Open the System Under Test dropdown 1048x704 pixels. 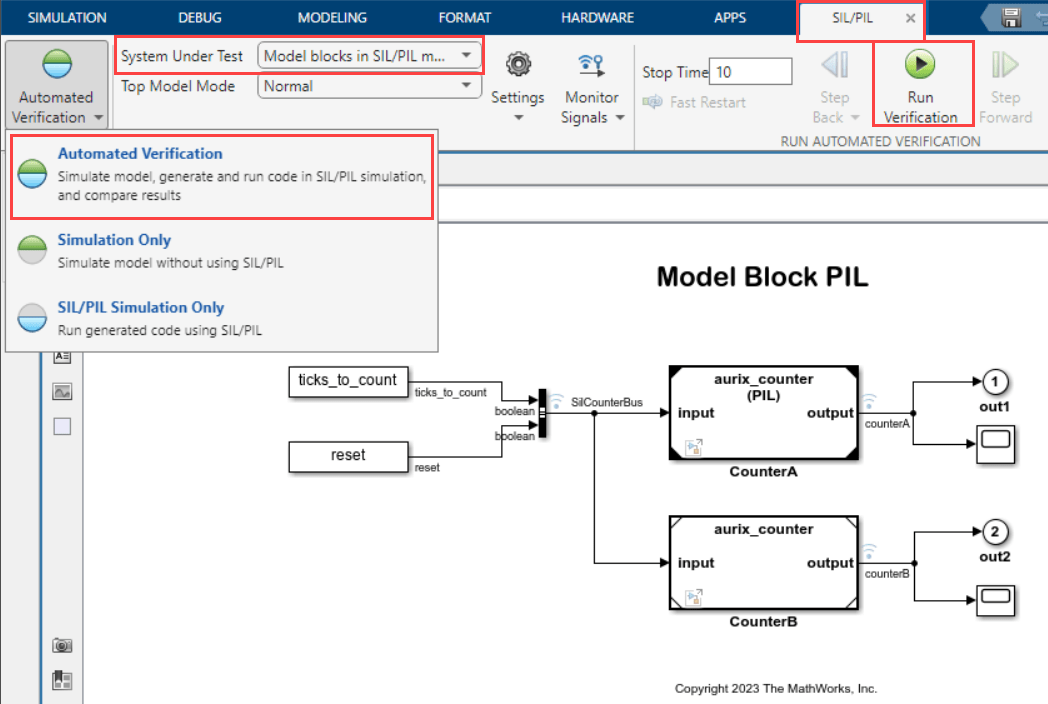pyautogui.click(x=370, y=56)
